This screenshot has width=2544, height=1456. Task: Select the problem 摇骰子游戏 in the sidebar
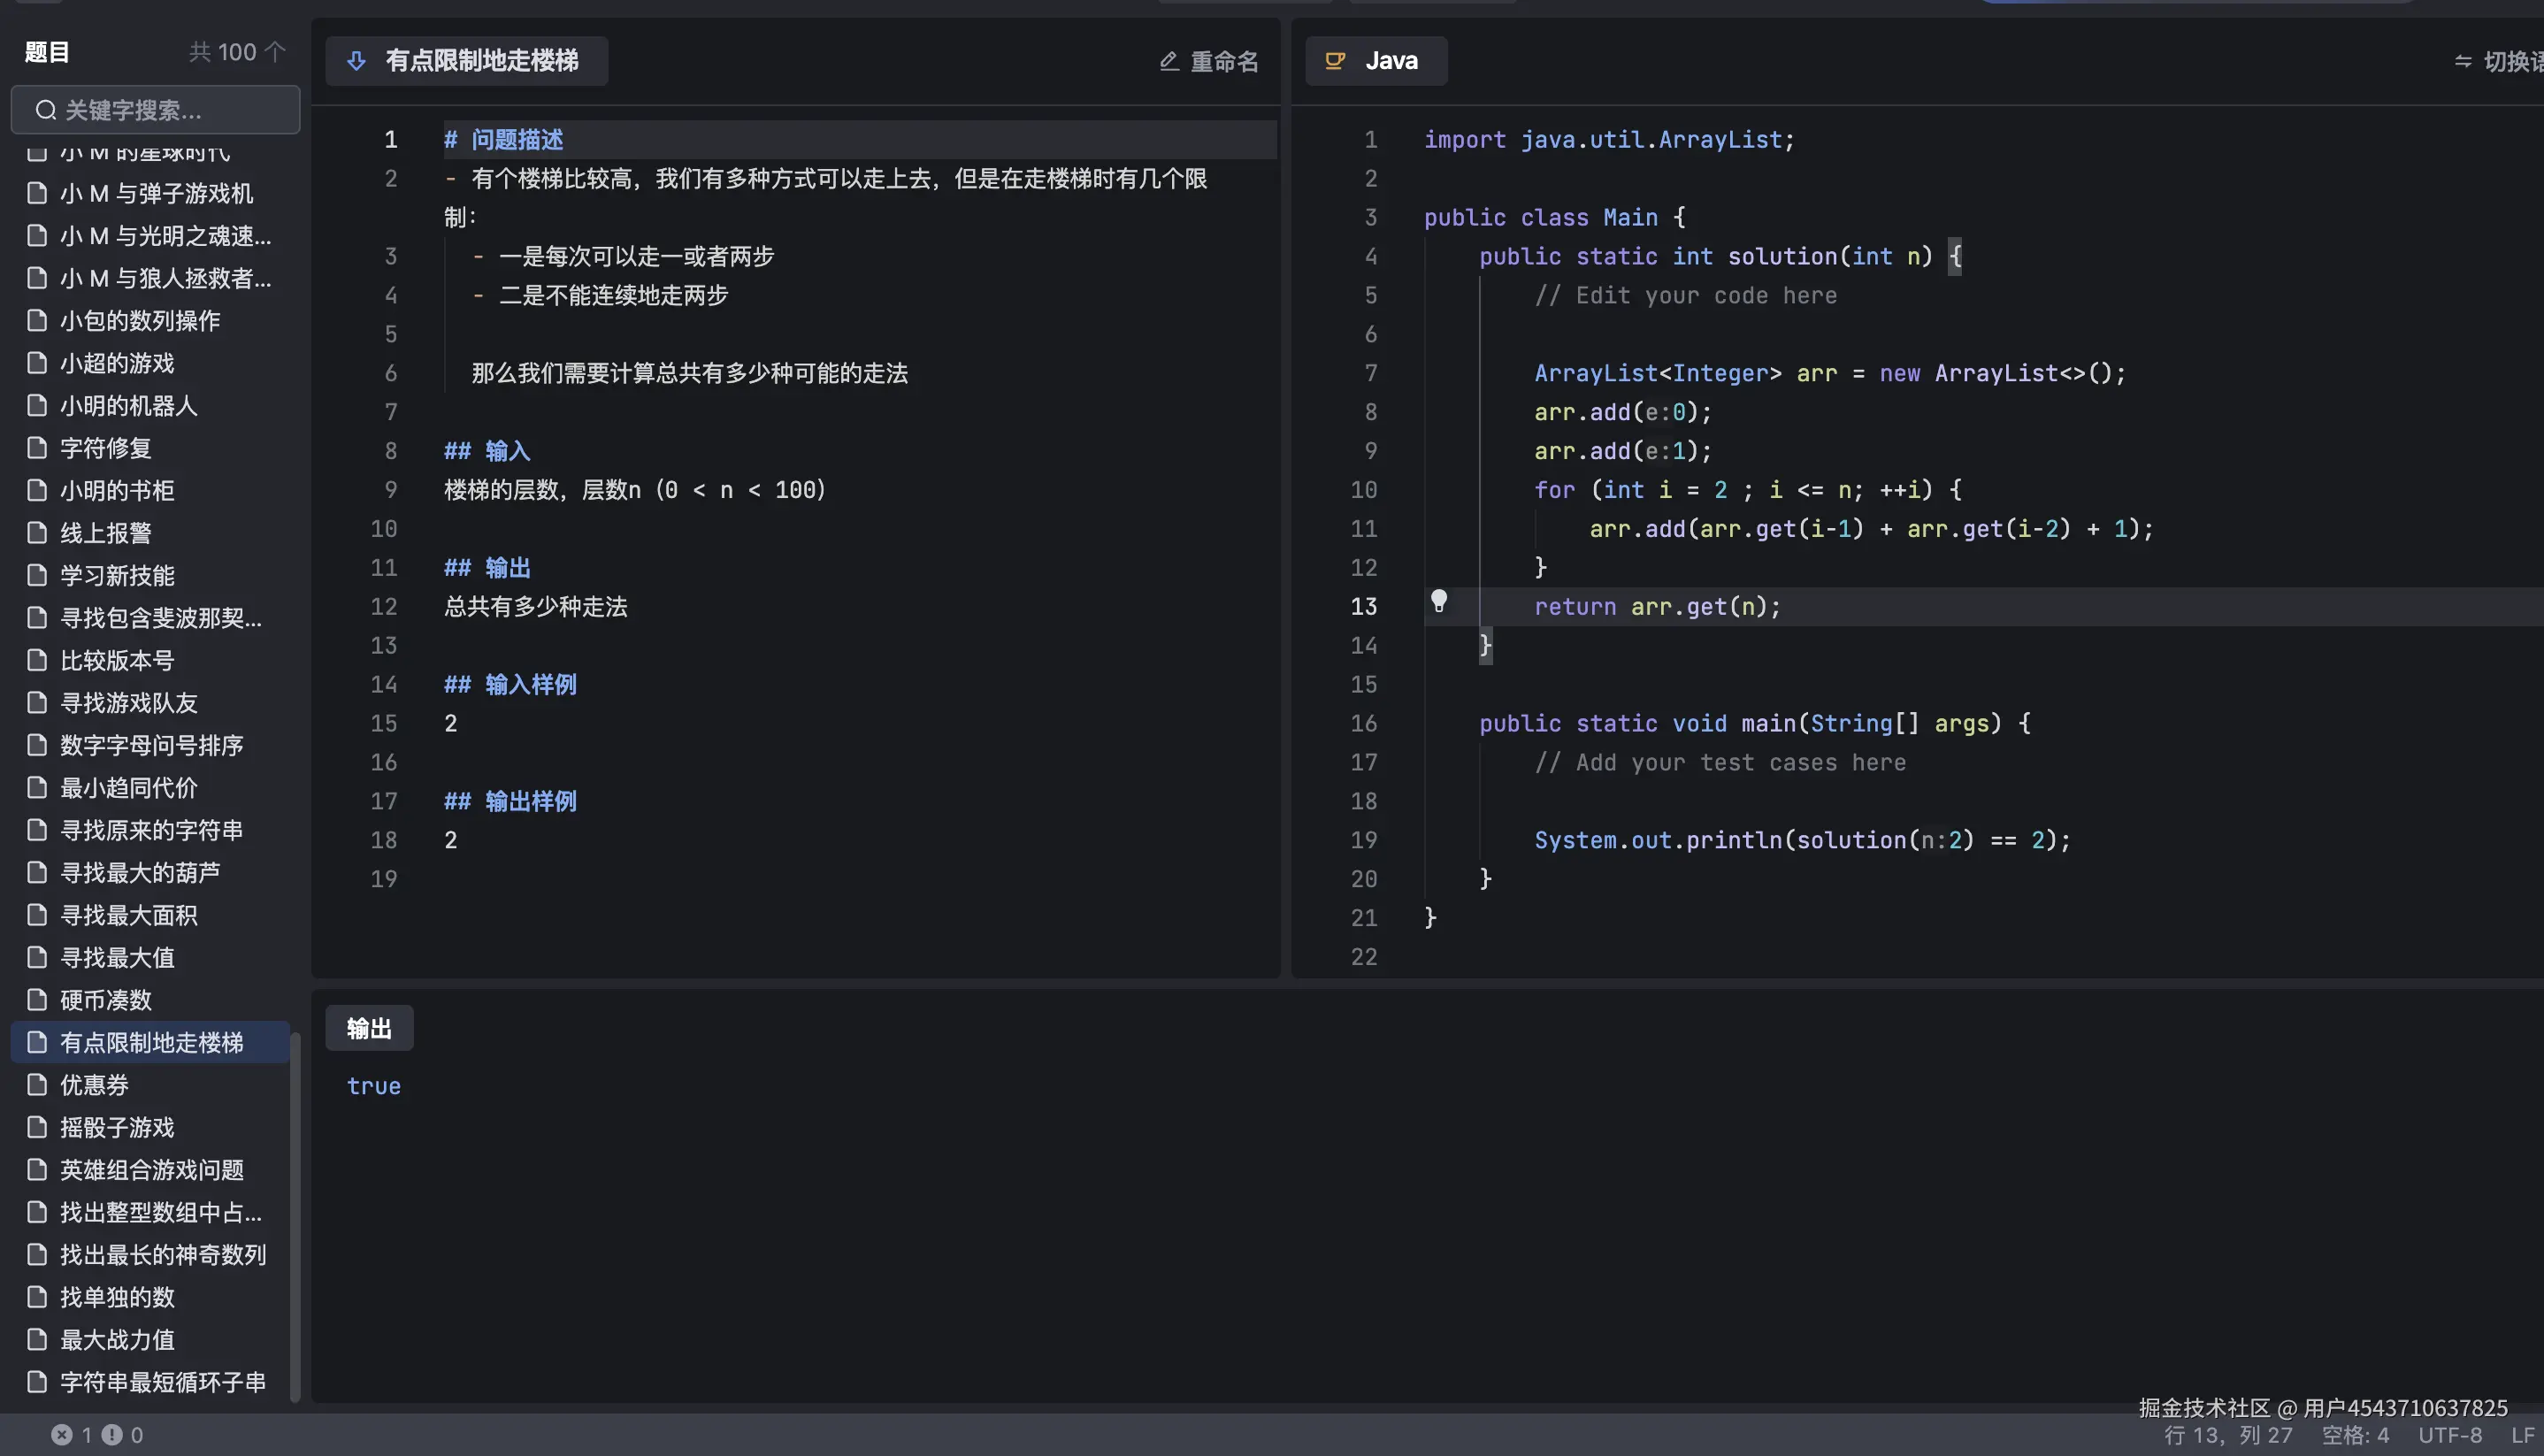(x=117, y=1127)
